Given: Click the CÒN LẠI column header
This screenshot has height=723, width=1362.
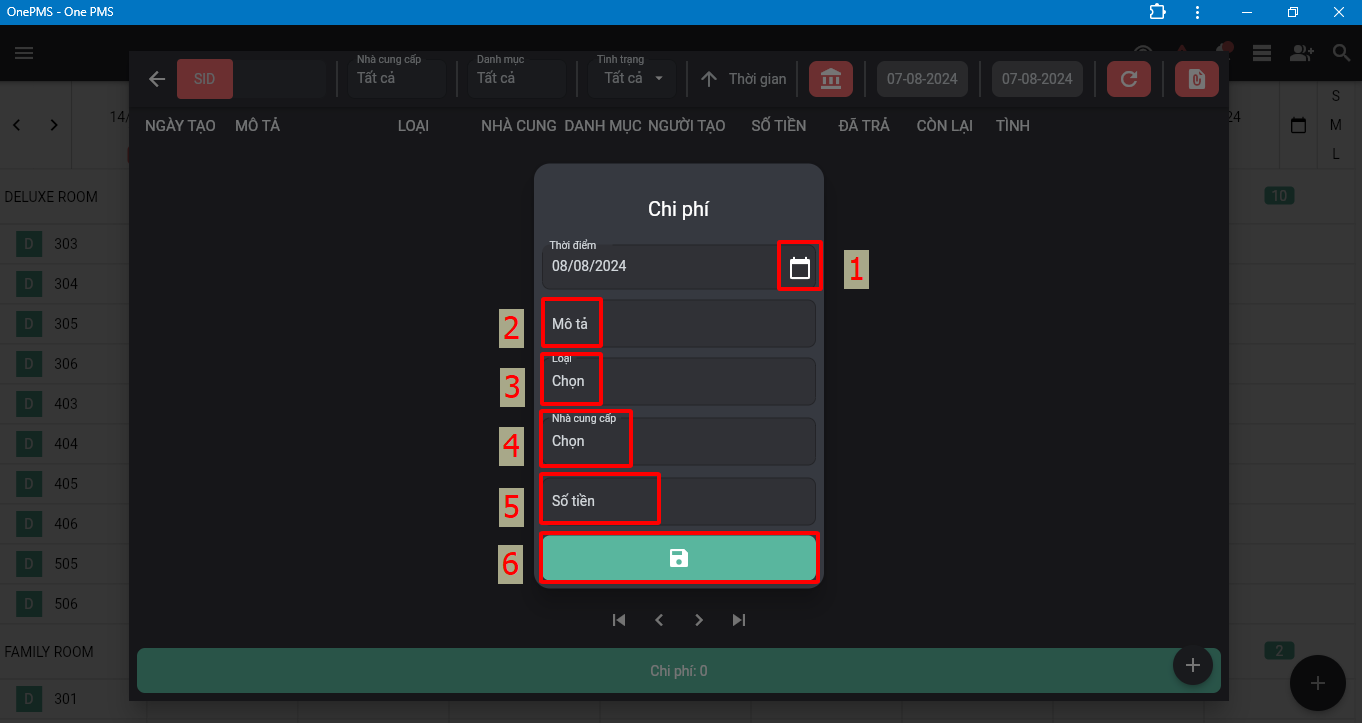Looking at the screenshot, I should click(x=945, y=126).
